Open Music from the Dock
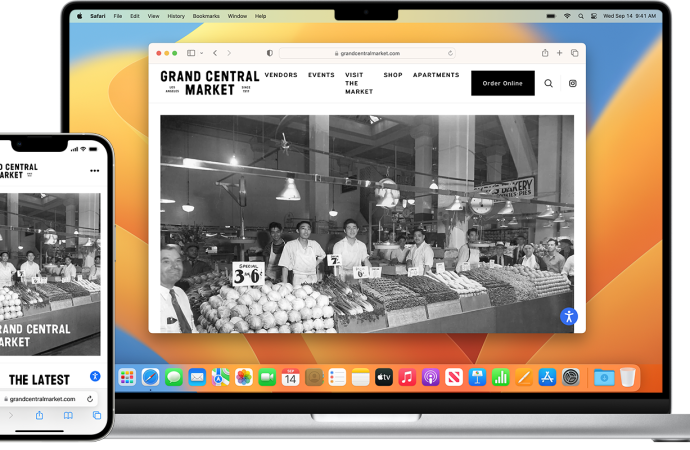The image size is (690, 450). (407, 377)
